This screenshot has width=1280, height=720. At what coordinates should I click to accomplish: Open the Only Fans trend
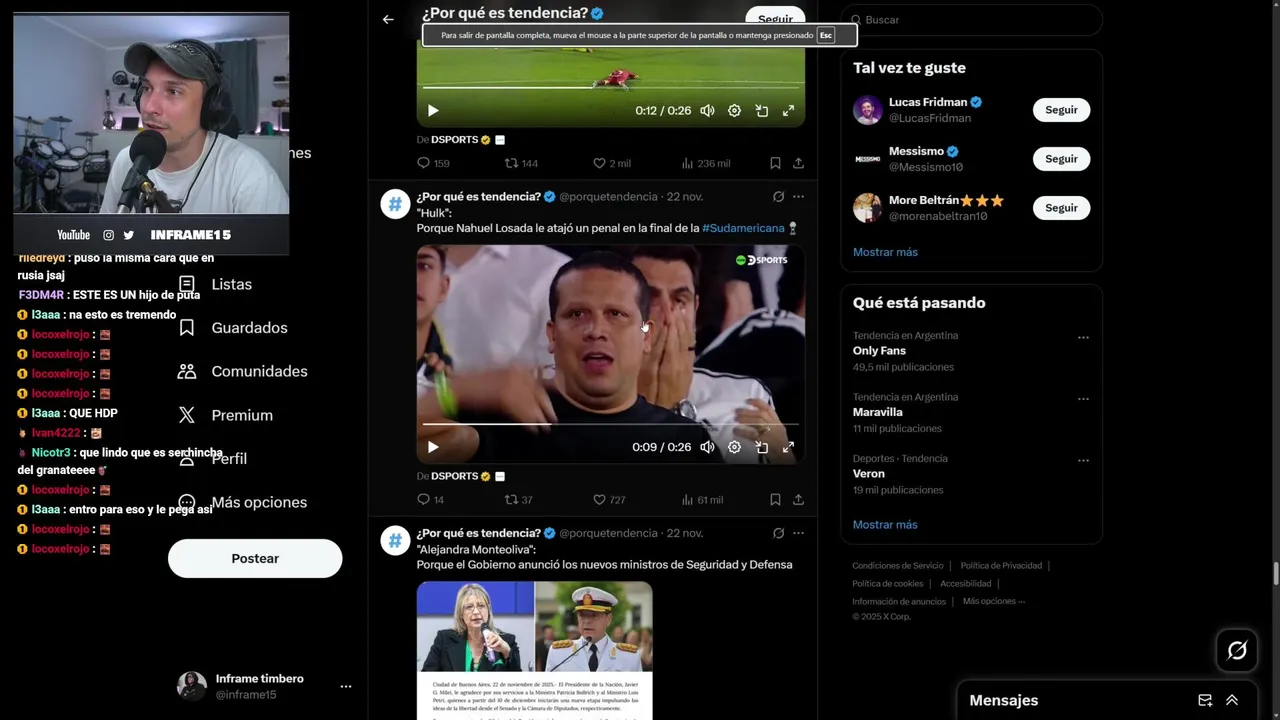tap(879, 351)
